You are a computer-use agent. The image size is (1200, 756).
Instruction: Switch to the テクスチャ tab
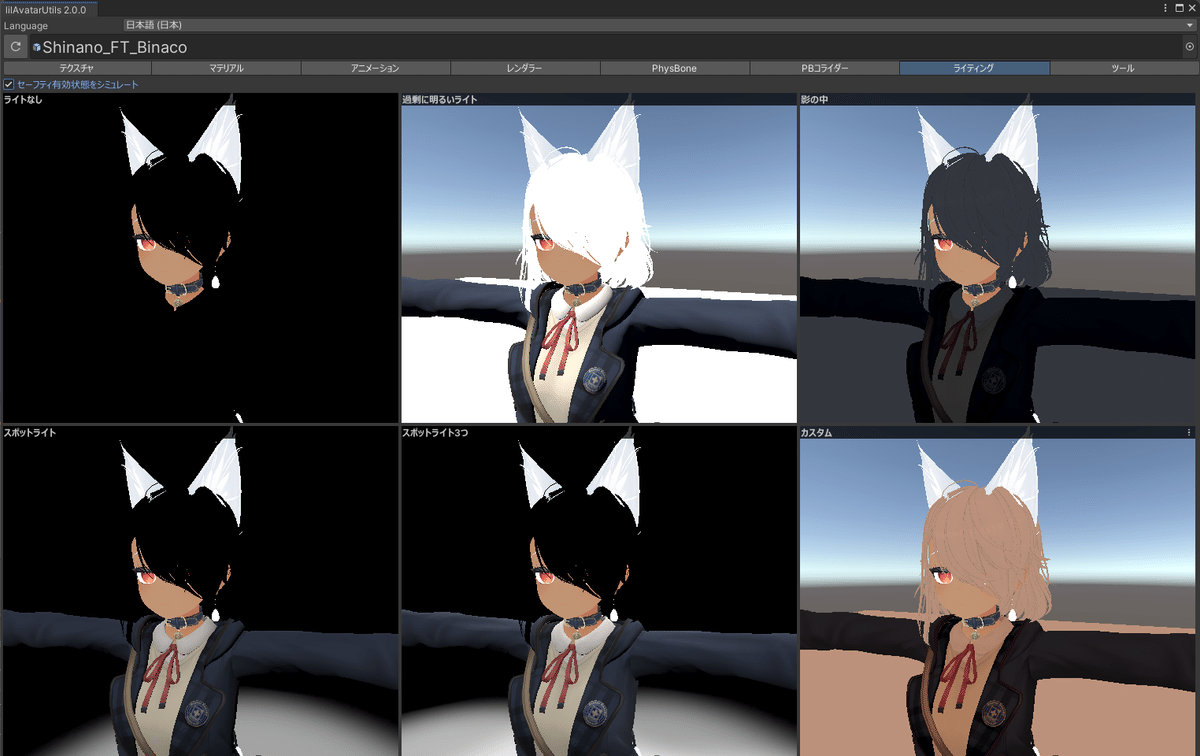point(75,68)
